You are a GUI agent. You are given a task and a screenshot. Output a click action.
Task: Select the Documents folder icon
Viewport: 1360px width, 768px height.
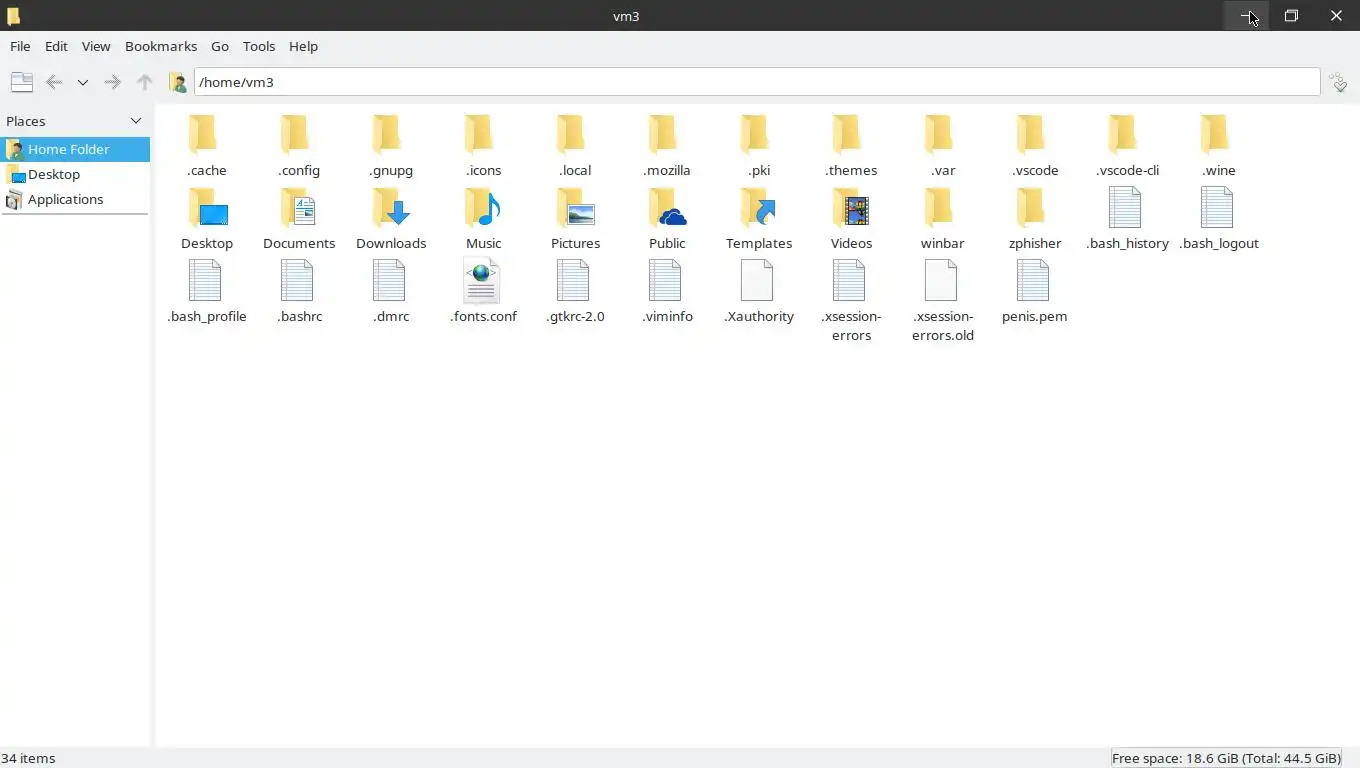tap(299, 208)
